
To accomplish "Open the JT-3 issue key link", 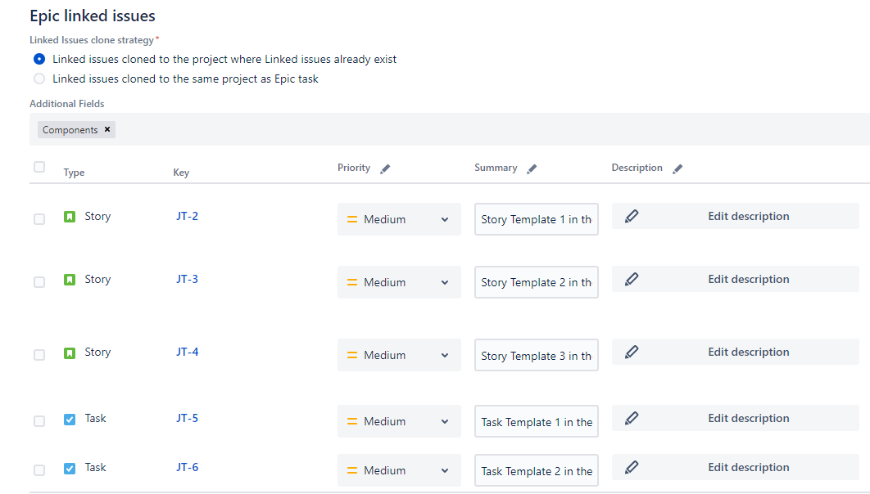I will (187, 279).
